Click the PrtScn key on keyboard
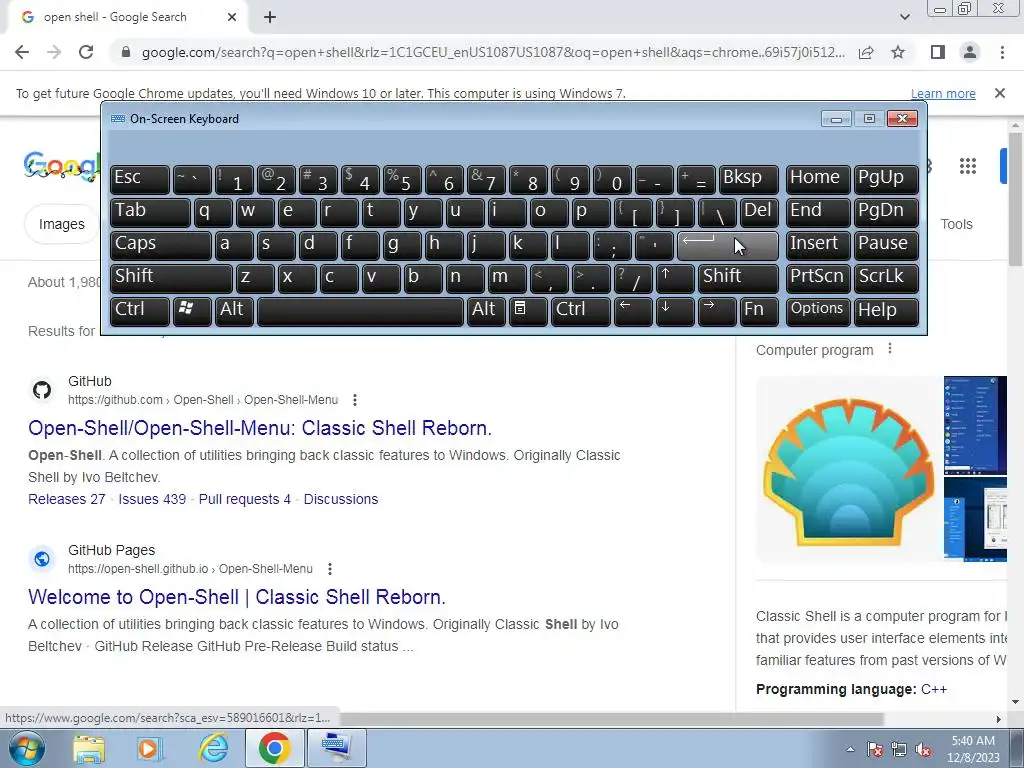 (x=818, y=278)
